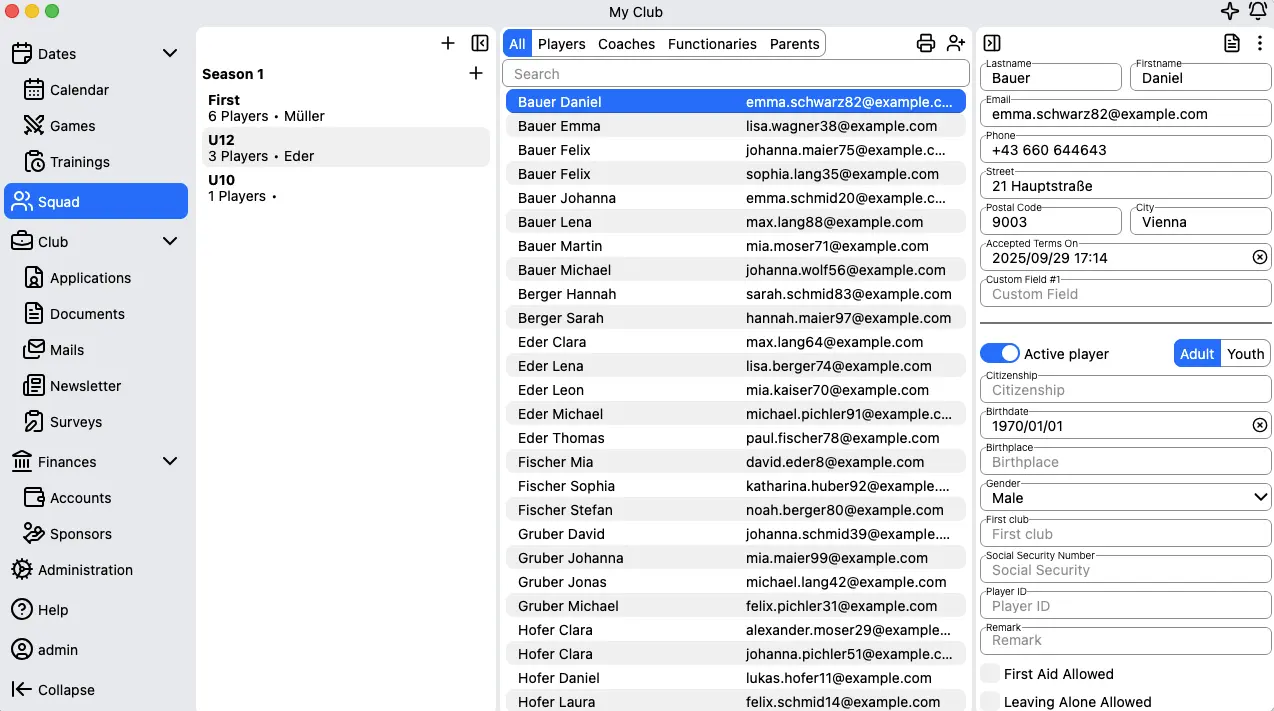Open the Mails section icon
Image resolution: width=1274 pixels, height=711 pixels.
34,350
